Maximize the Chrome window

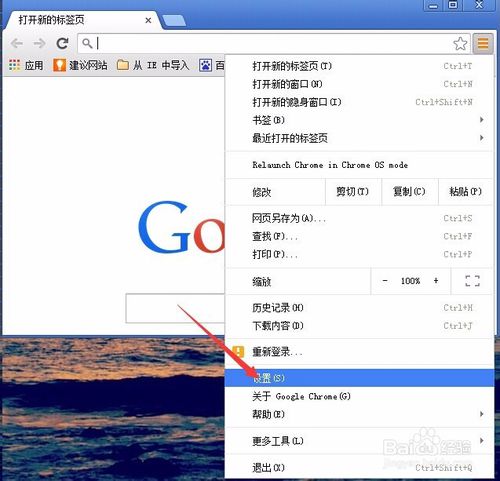pos(453,5)
